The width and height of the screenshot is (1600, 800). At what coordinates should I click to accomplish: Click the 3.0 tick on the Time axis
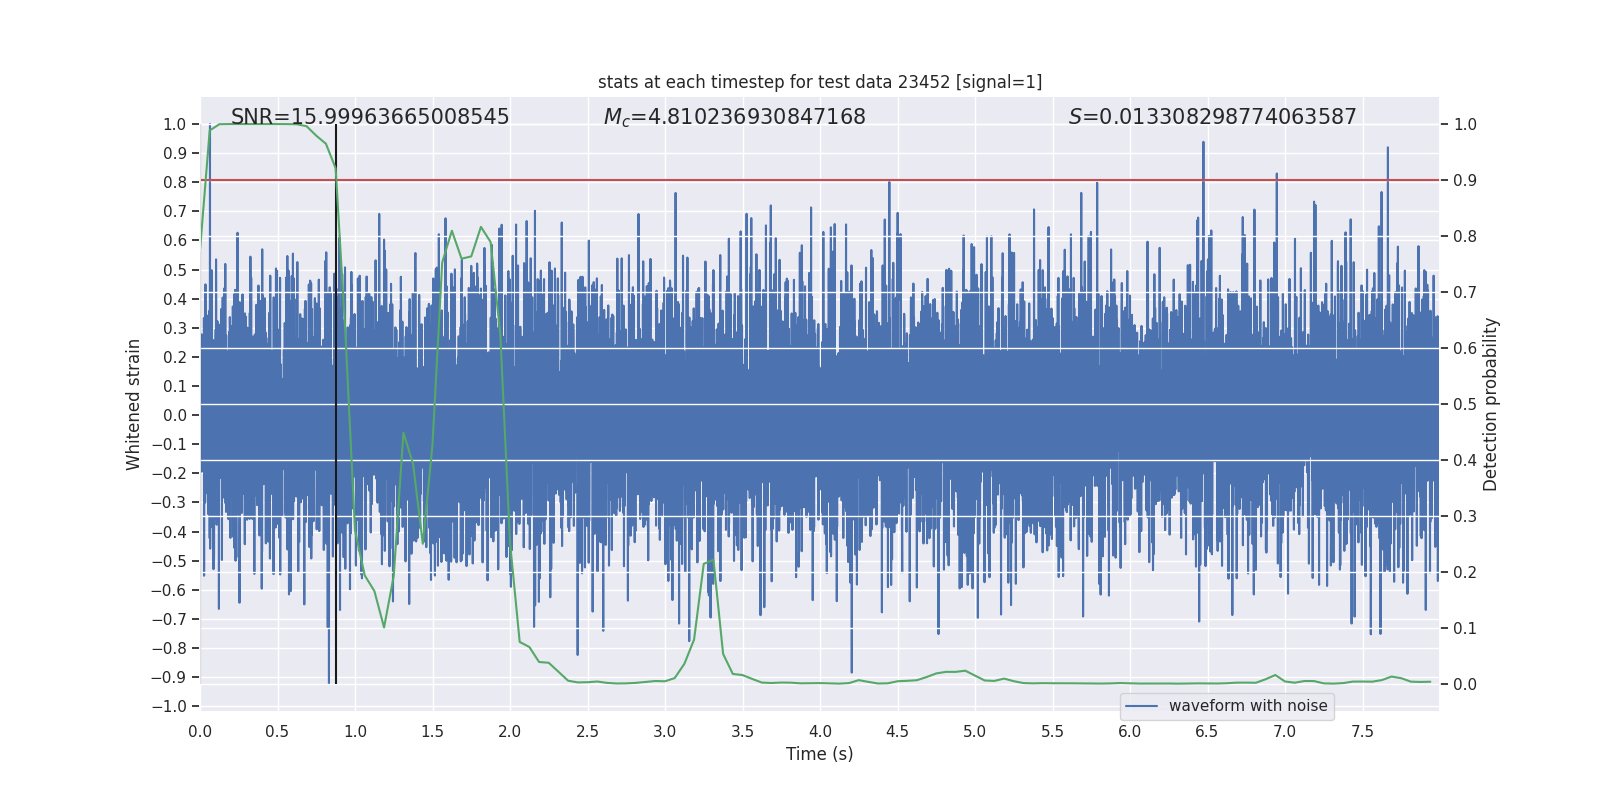(665, 731)
